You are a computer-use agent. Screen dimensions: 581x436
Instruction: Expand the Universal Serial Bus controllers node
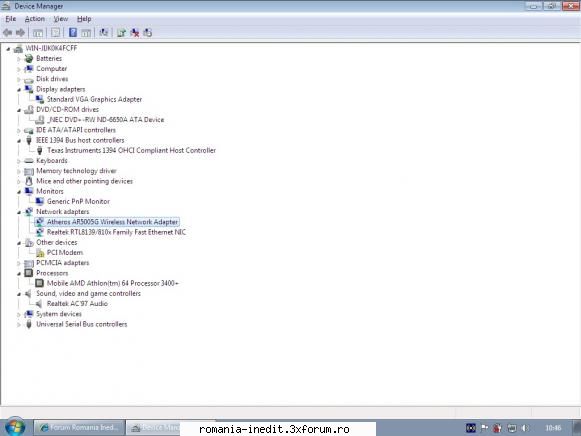click(x=19, y=324)
